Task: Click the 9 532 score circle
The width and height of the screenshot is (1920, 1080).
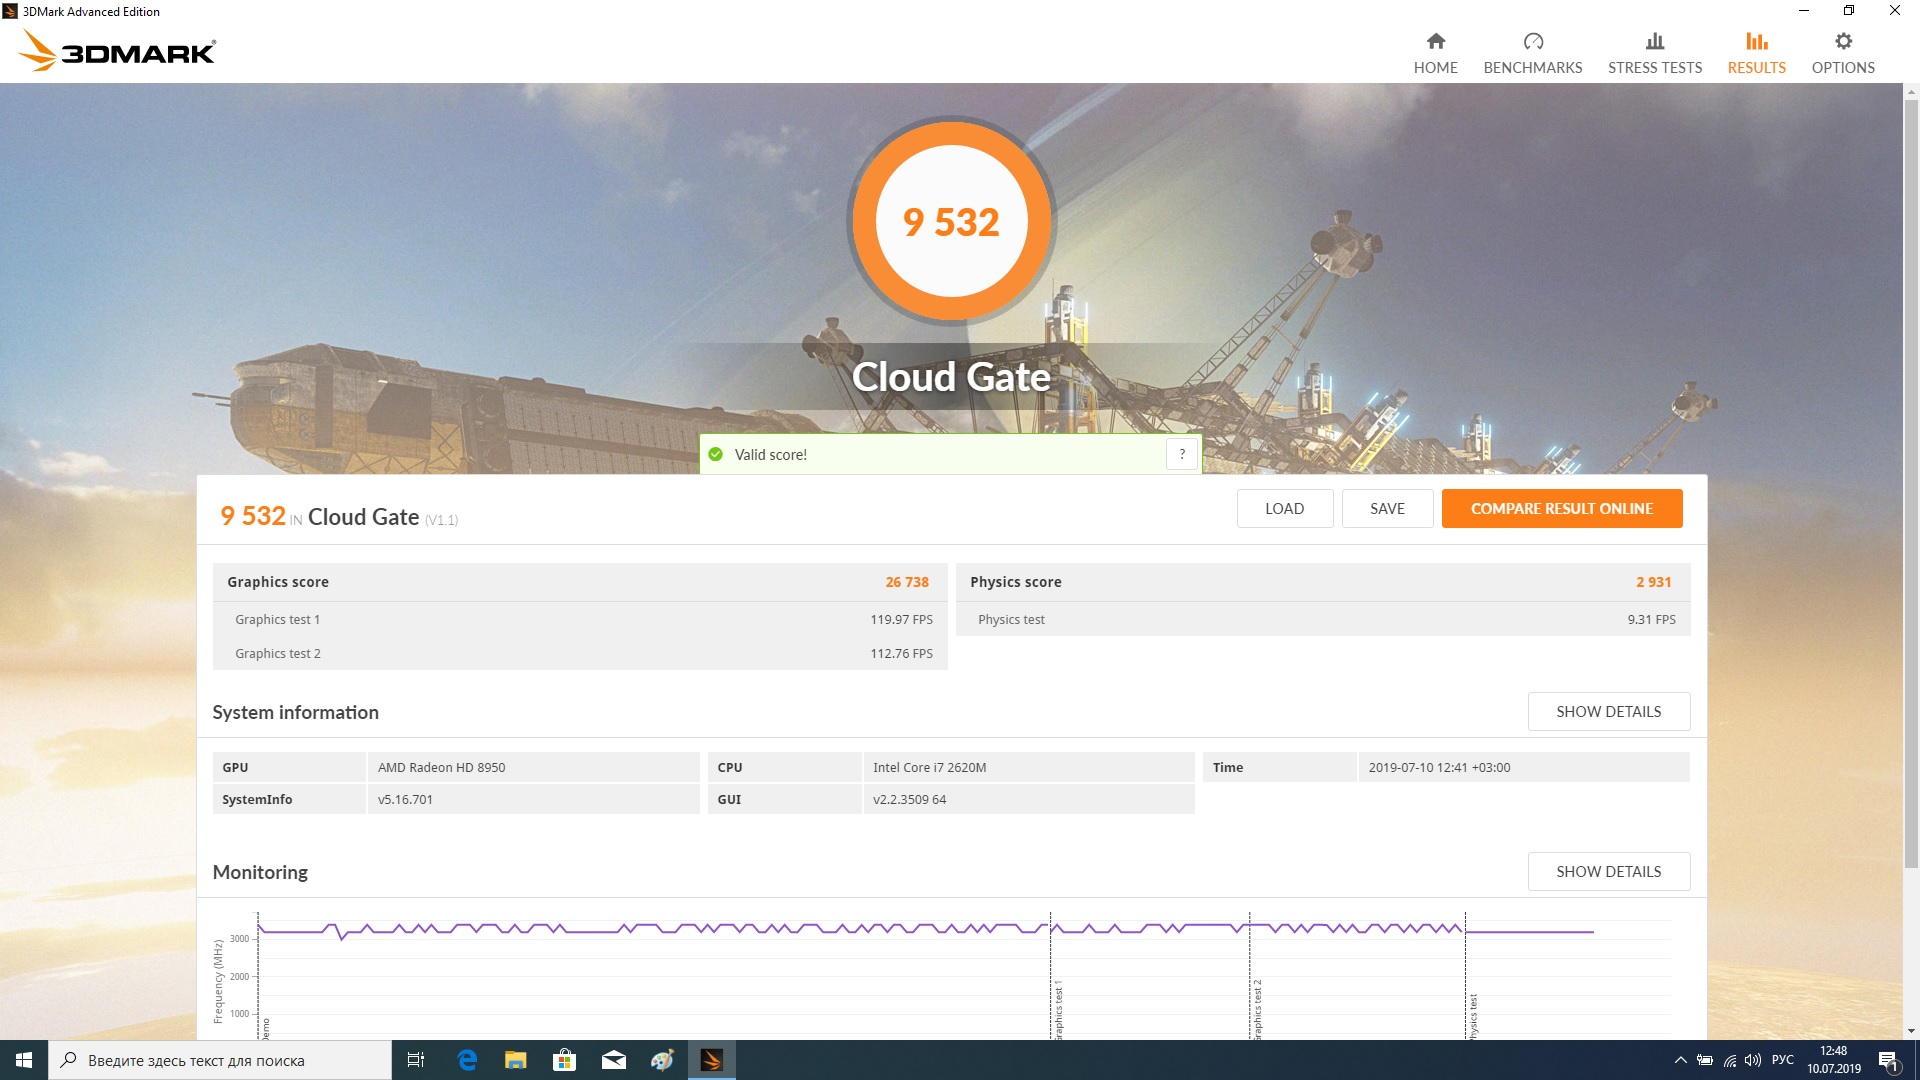Action: coord(951,221)
